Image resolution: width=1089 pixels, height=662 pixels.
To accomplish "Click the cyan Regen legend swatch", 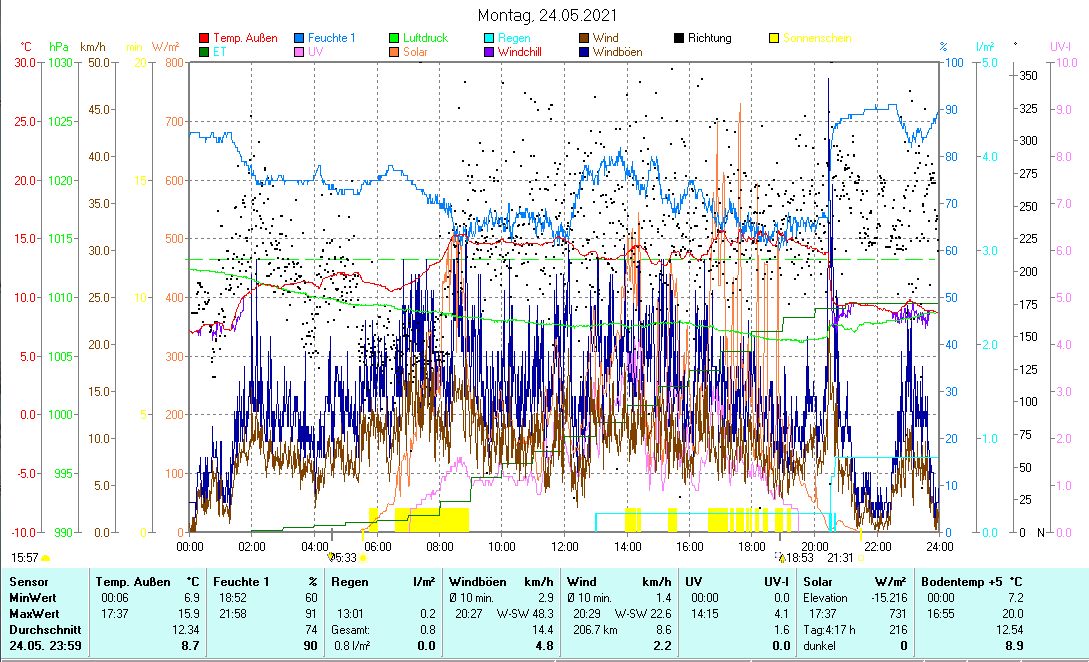I will click(x=489, y=38).
